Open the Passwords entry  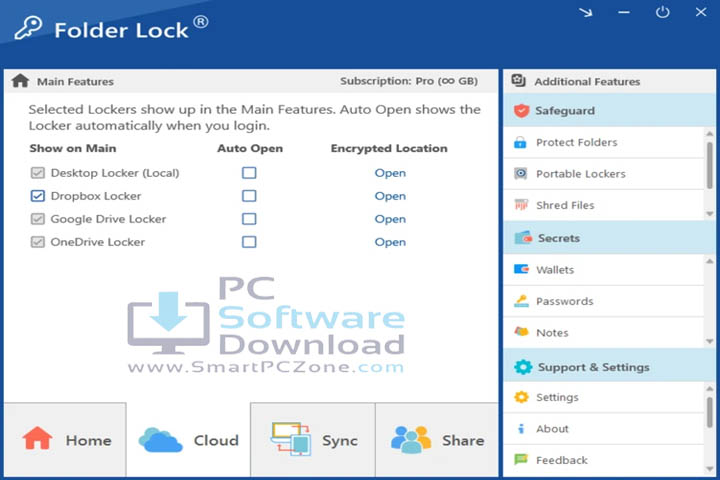604,301
